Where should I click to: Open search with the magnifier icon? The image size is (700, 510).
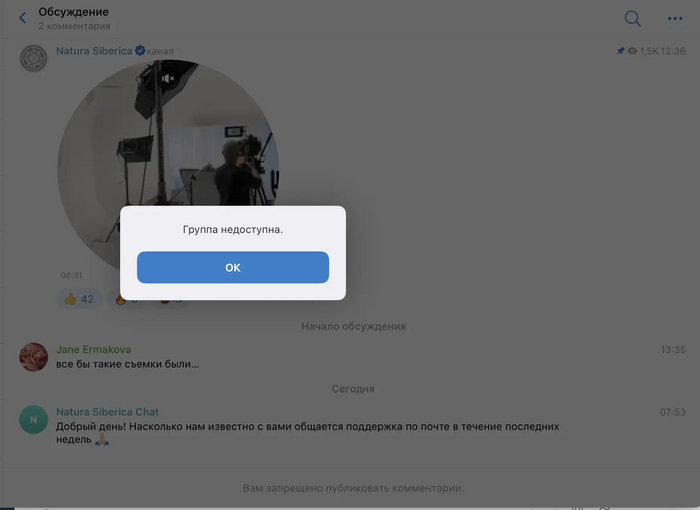coord(633,19)
